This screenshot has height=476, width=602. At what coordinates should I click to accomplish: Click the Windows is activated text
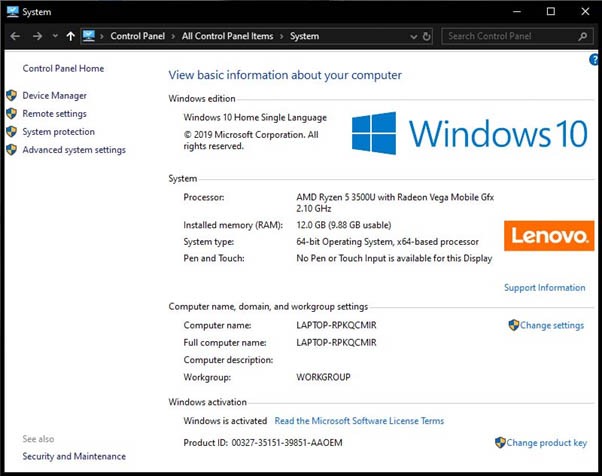[x=225, y=421]
